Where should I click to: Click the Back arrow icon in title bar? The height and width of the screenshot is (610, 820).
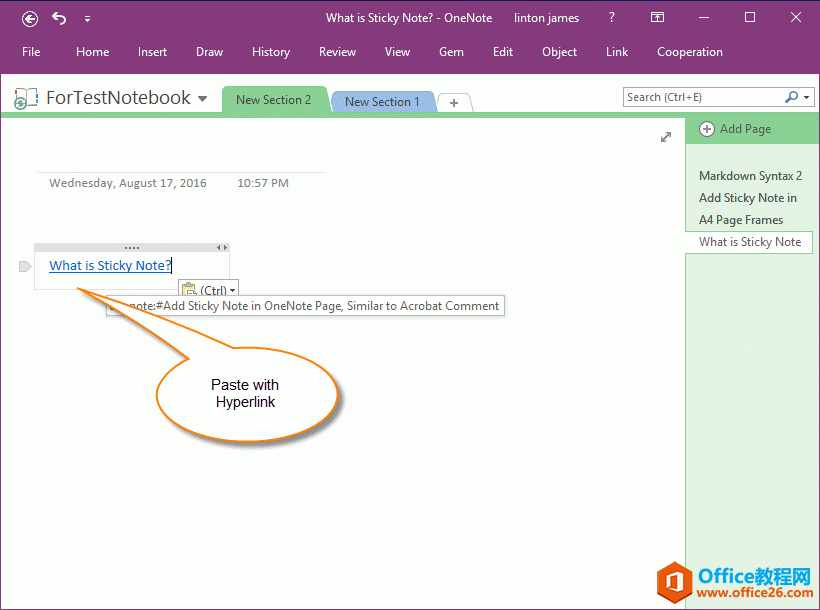[x=30, y=18]
